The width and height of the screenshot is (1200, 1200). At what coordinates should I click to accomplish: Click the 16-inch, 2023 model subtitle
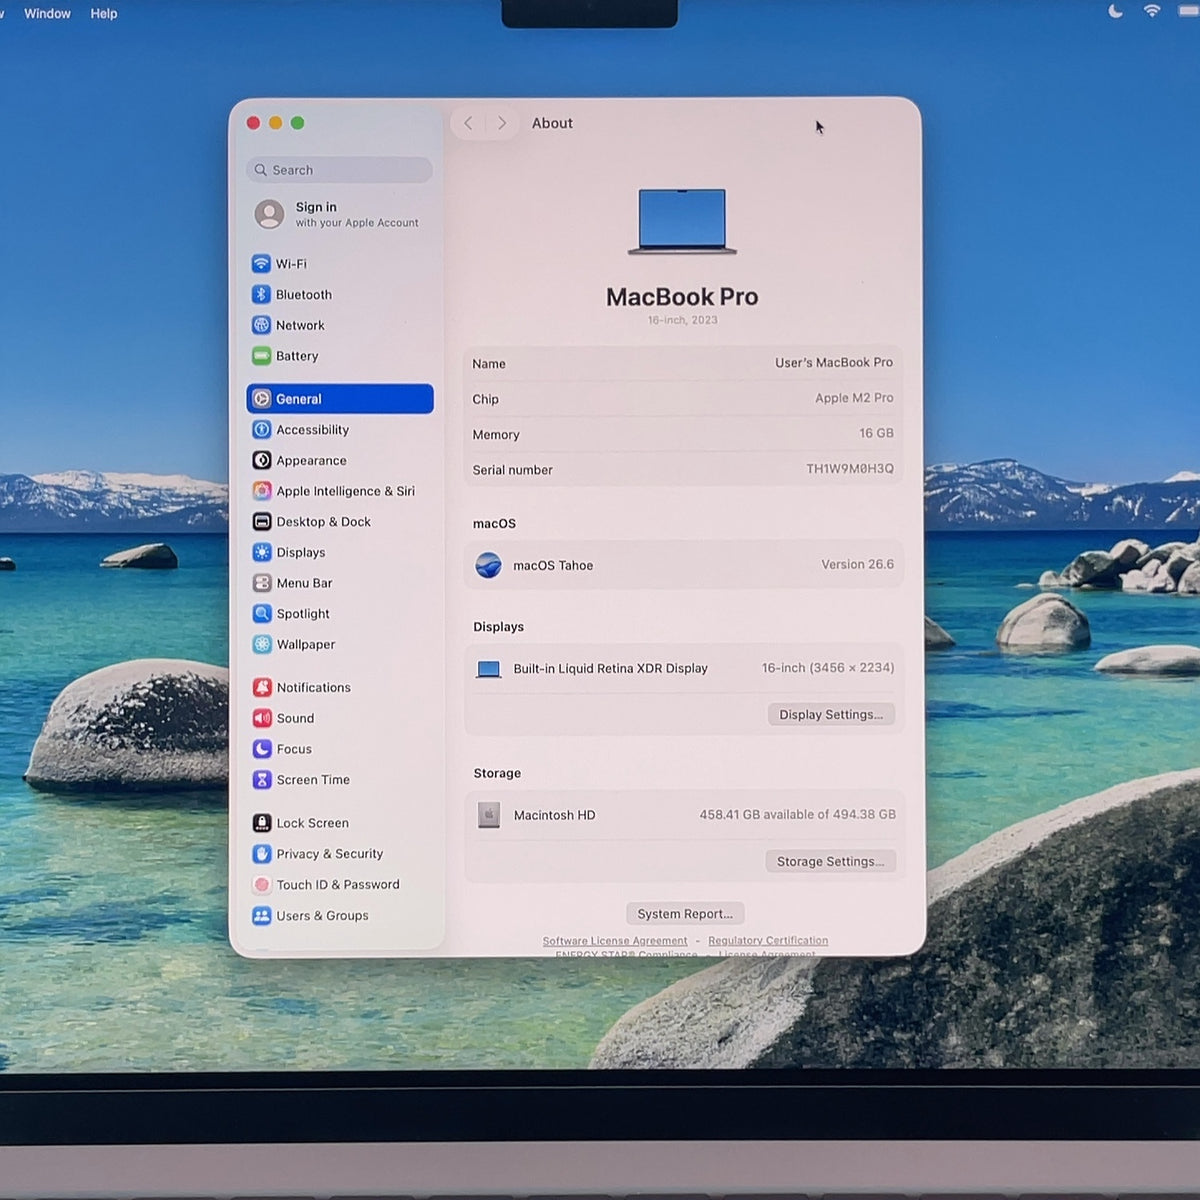(682, 320)
